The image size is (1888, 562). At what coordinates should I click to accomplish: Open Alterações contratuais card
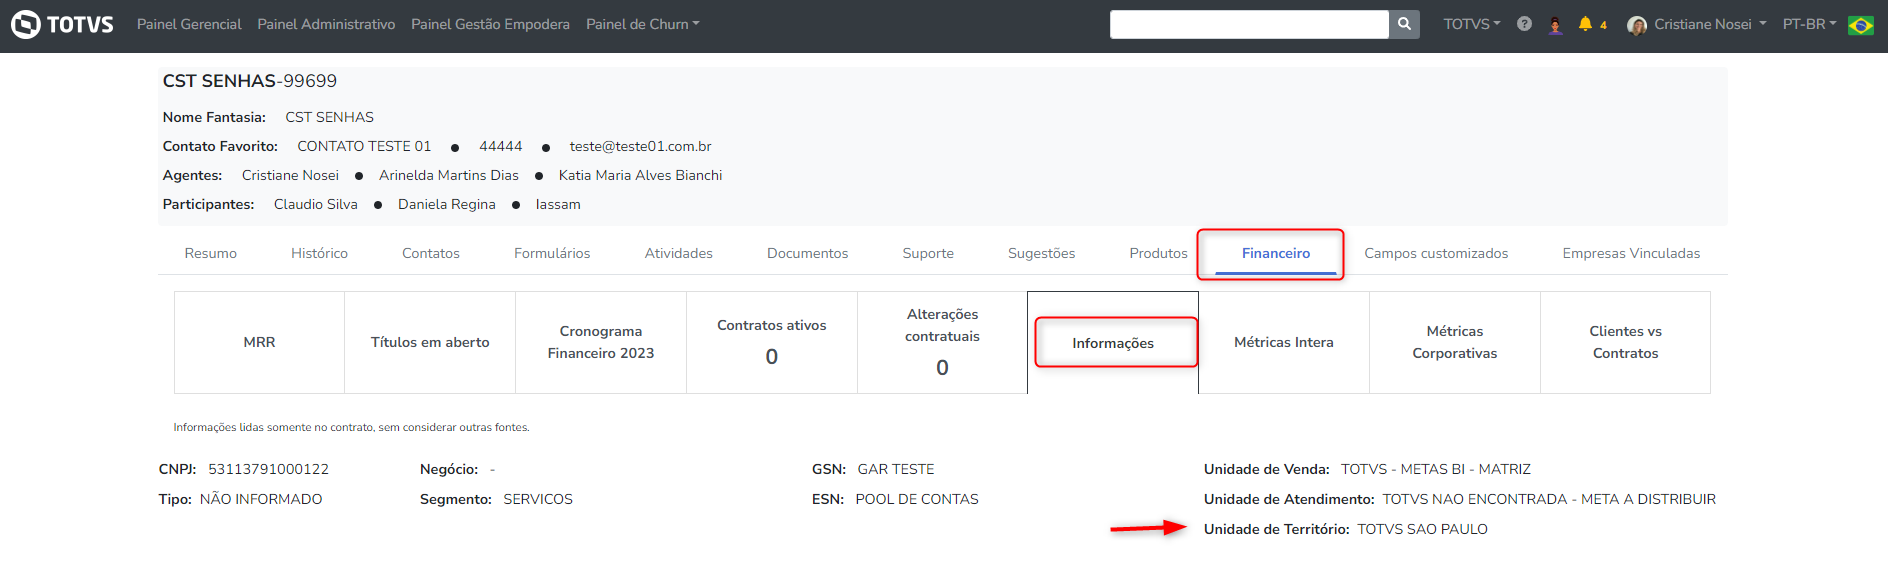[x=942, y=342]
